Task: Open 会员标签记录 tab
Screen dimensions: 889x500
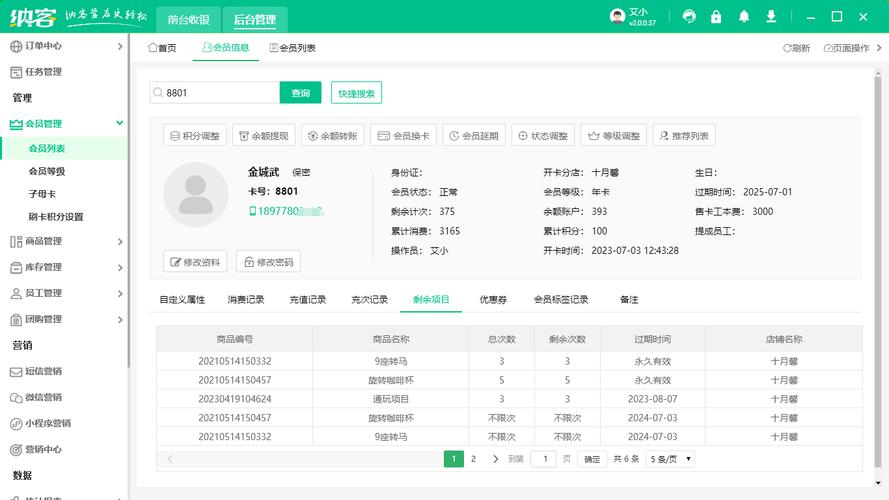Action: (560, 300)
